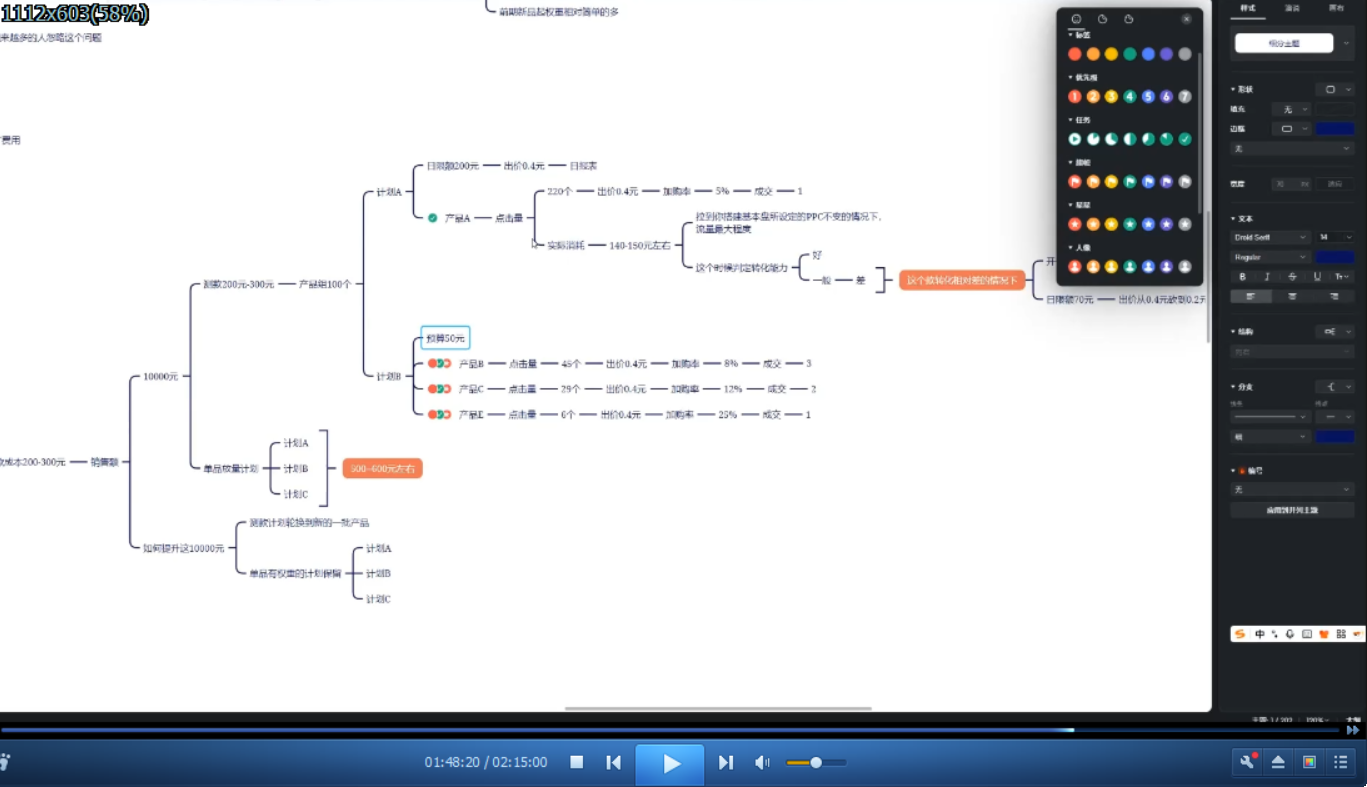Close the marker icon popup panel
This screenshot has height=787, width=1367.
point(1186,19)
